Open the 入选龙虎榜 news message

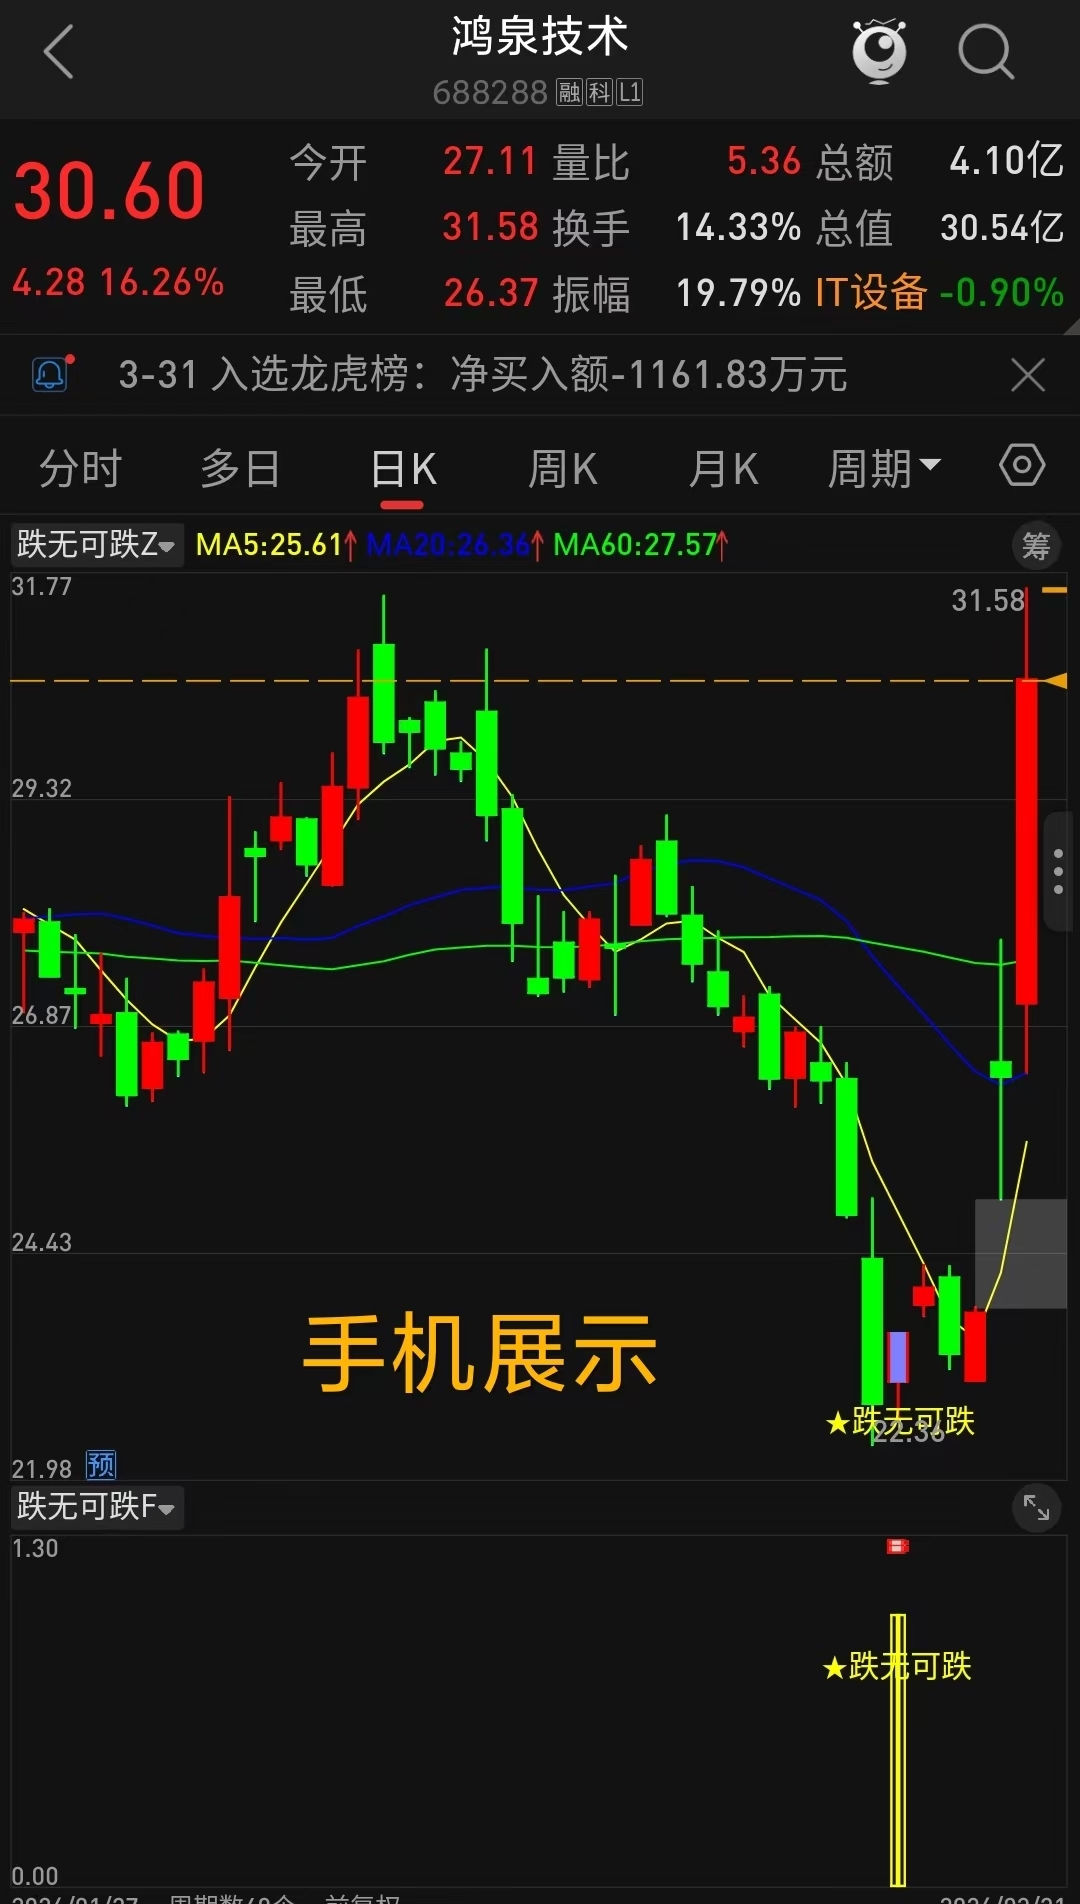(483, 375)
